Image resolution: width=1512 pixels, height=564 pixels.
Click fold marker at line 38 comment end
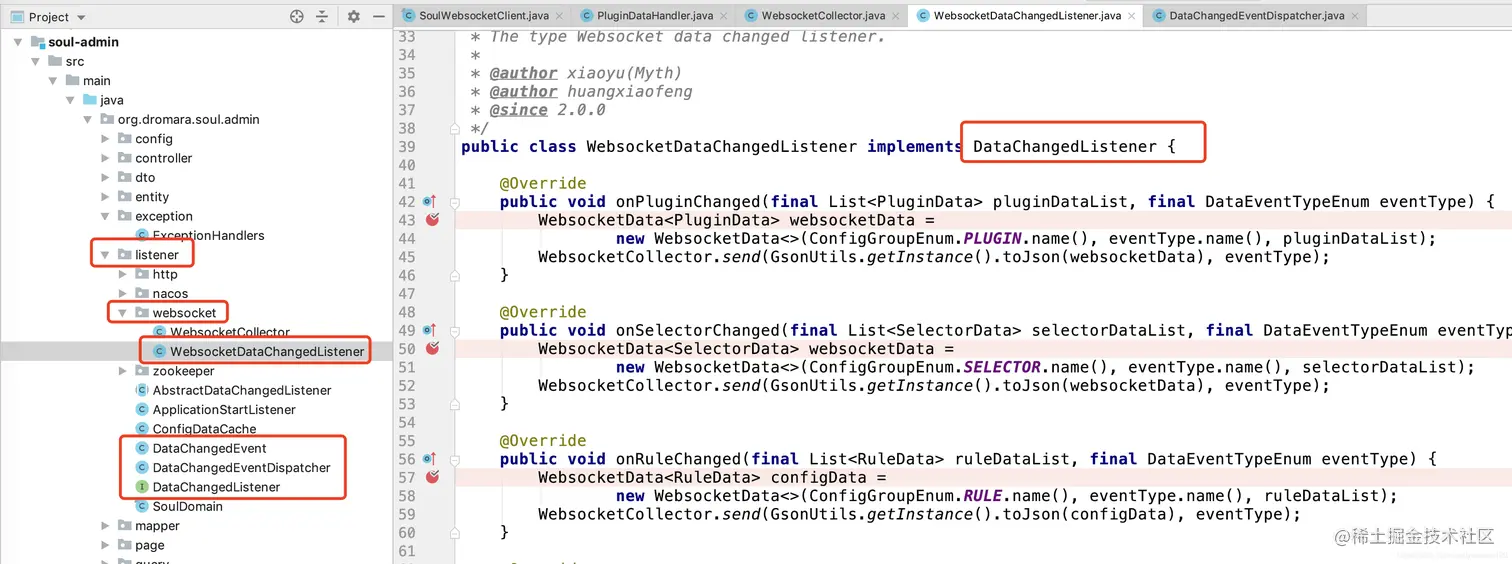[x=454, y=128]
